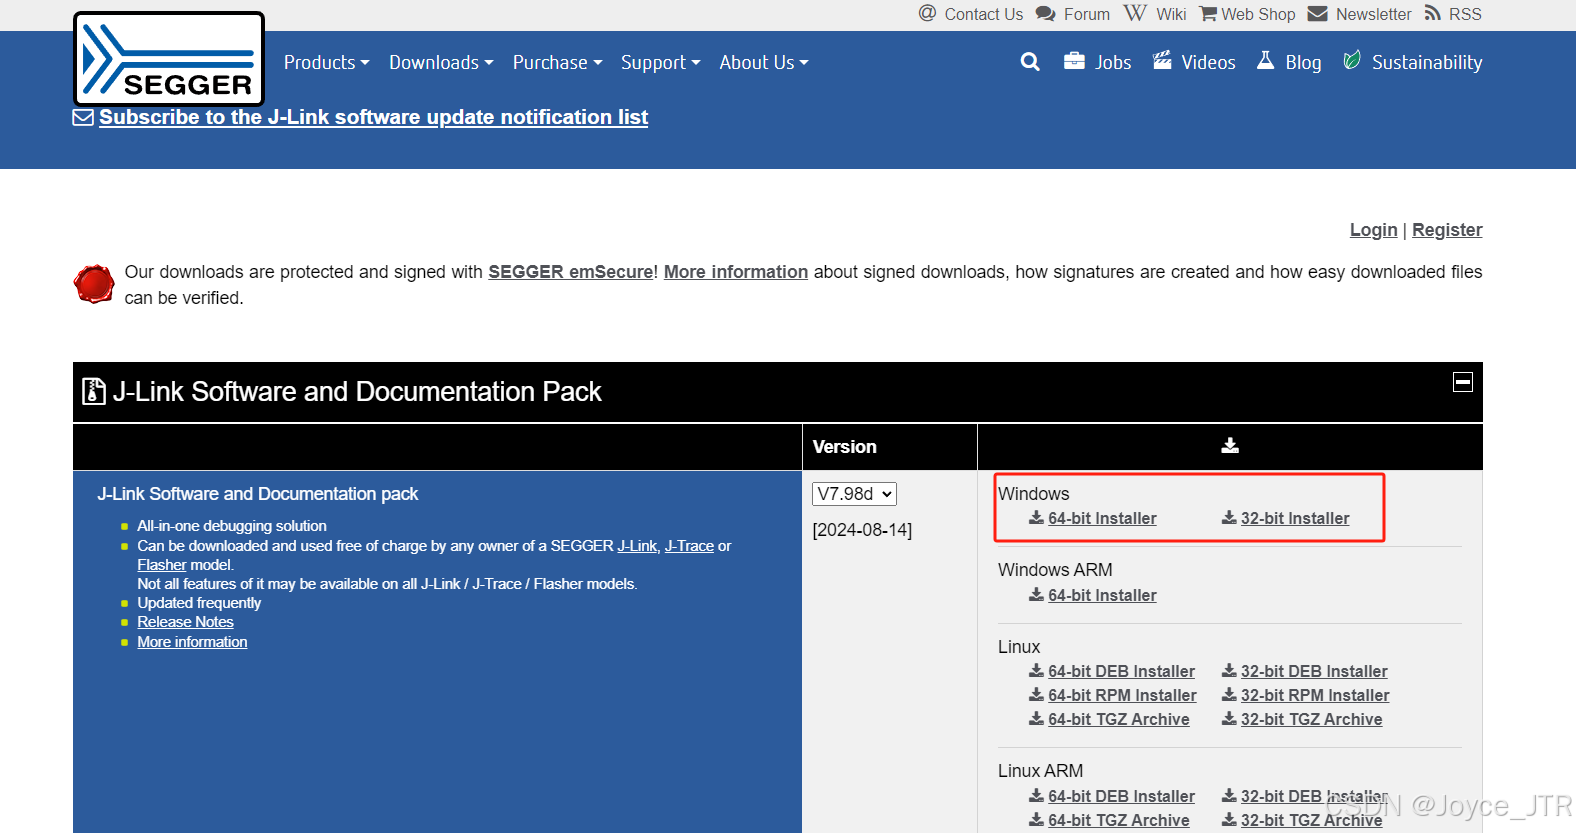Image resolution: width=1576 pixels, height=833 pixels.
Task: Click download icon in table header
Action: 1230,445
